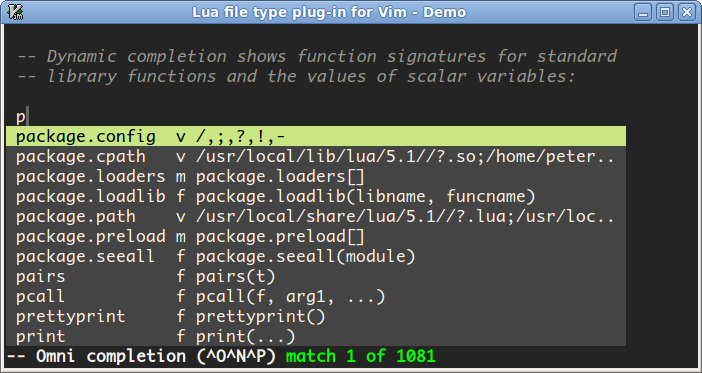Choose pairs(t) from the completion menu
This screenshot has width=702, height=373.
[316, 276]
